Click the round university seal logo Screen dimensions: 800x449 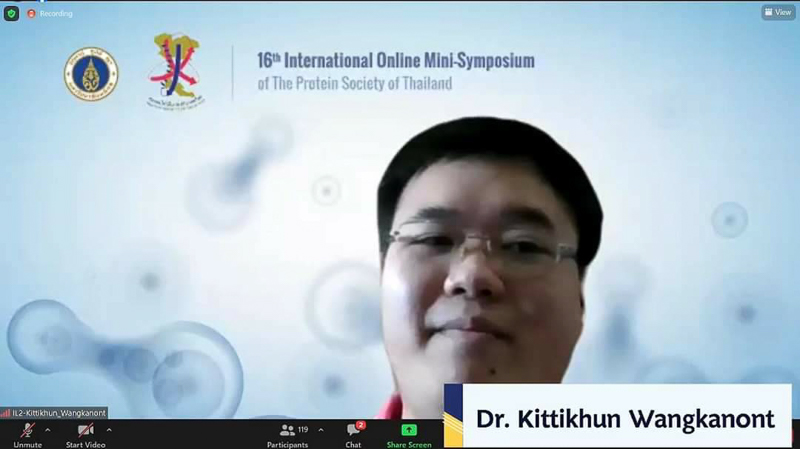pos(90,73)
